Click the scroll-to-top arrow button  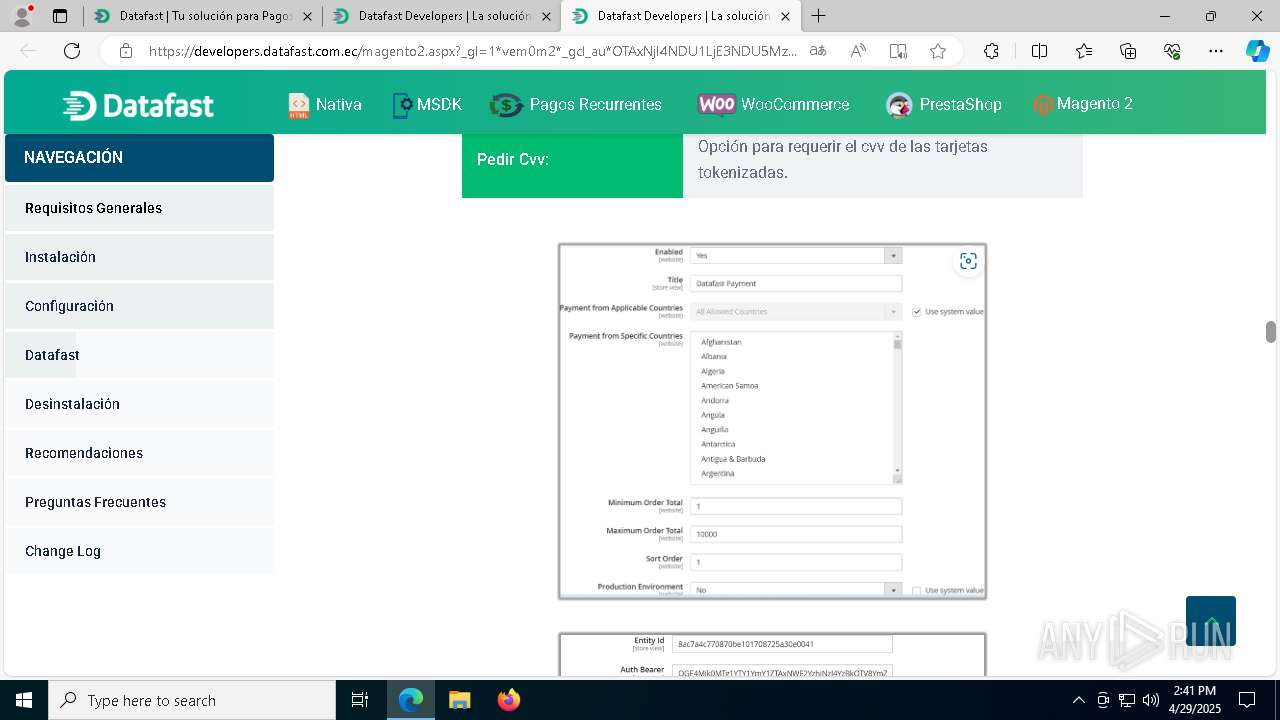click(x=1211, y=621)
